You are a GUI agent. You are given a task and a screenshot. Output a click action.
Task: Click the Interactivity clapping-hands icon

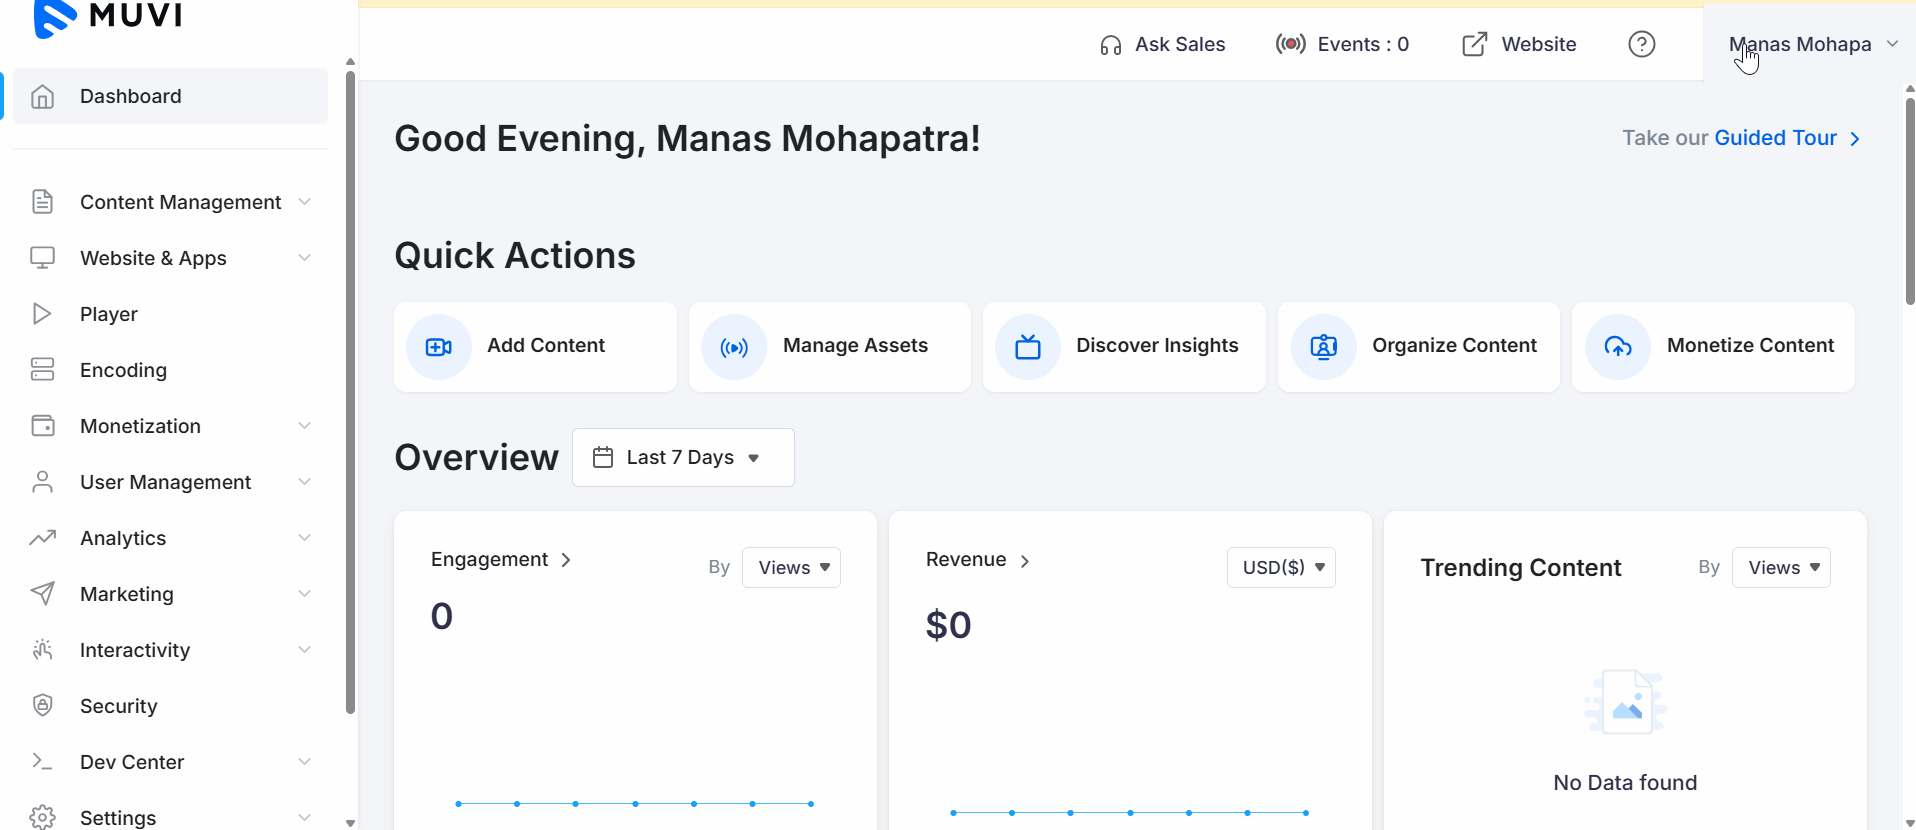pyautogui.click(x=42, y=650)
